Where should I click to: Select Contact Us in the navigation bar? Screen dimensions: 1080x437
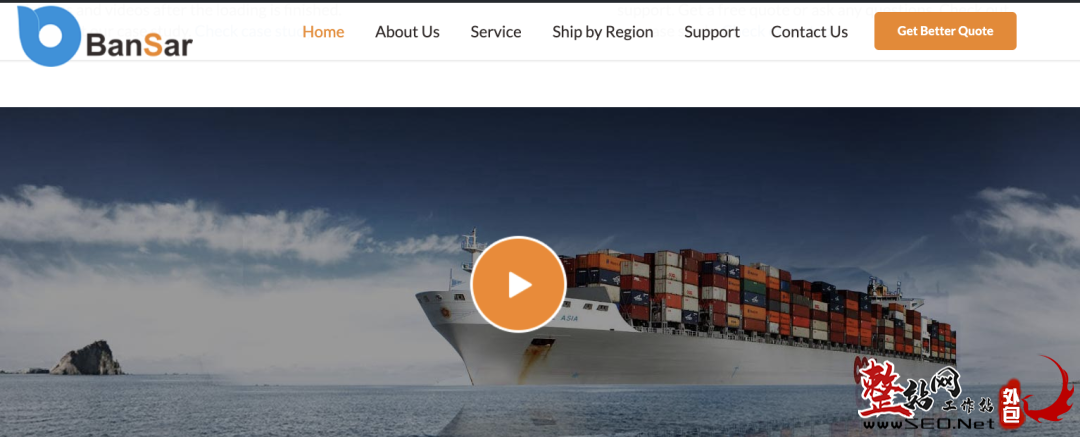click(809, 32)
